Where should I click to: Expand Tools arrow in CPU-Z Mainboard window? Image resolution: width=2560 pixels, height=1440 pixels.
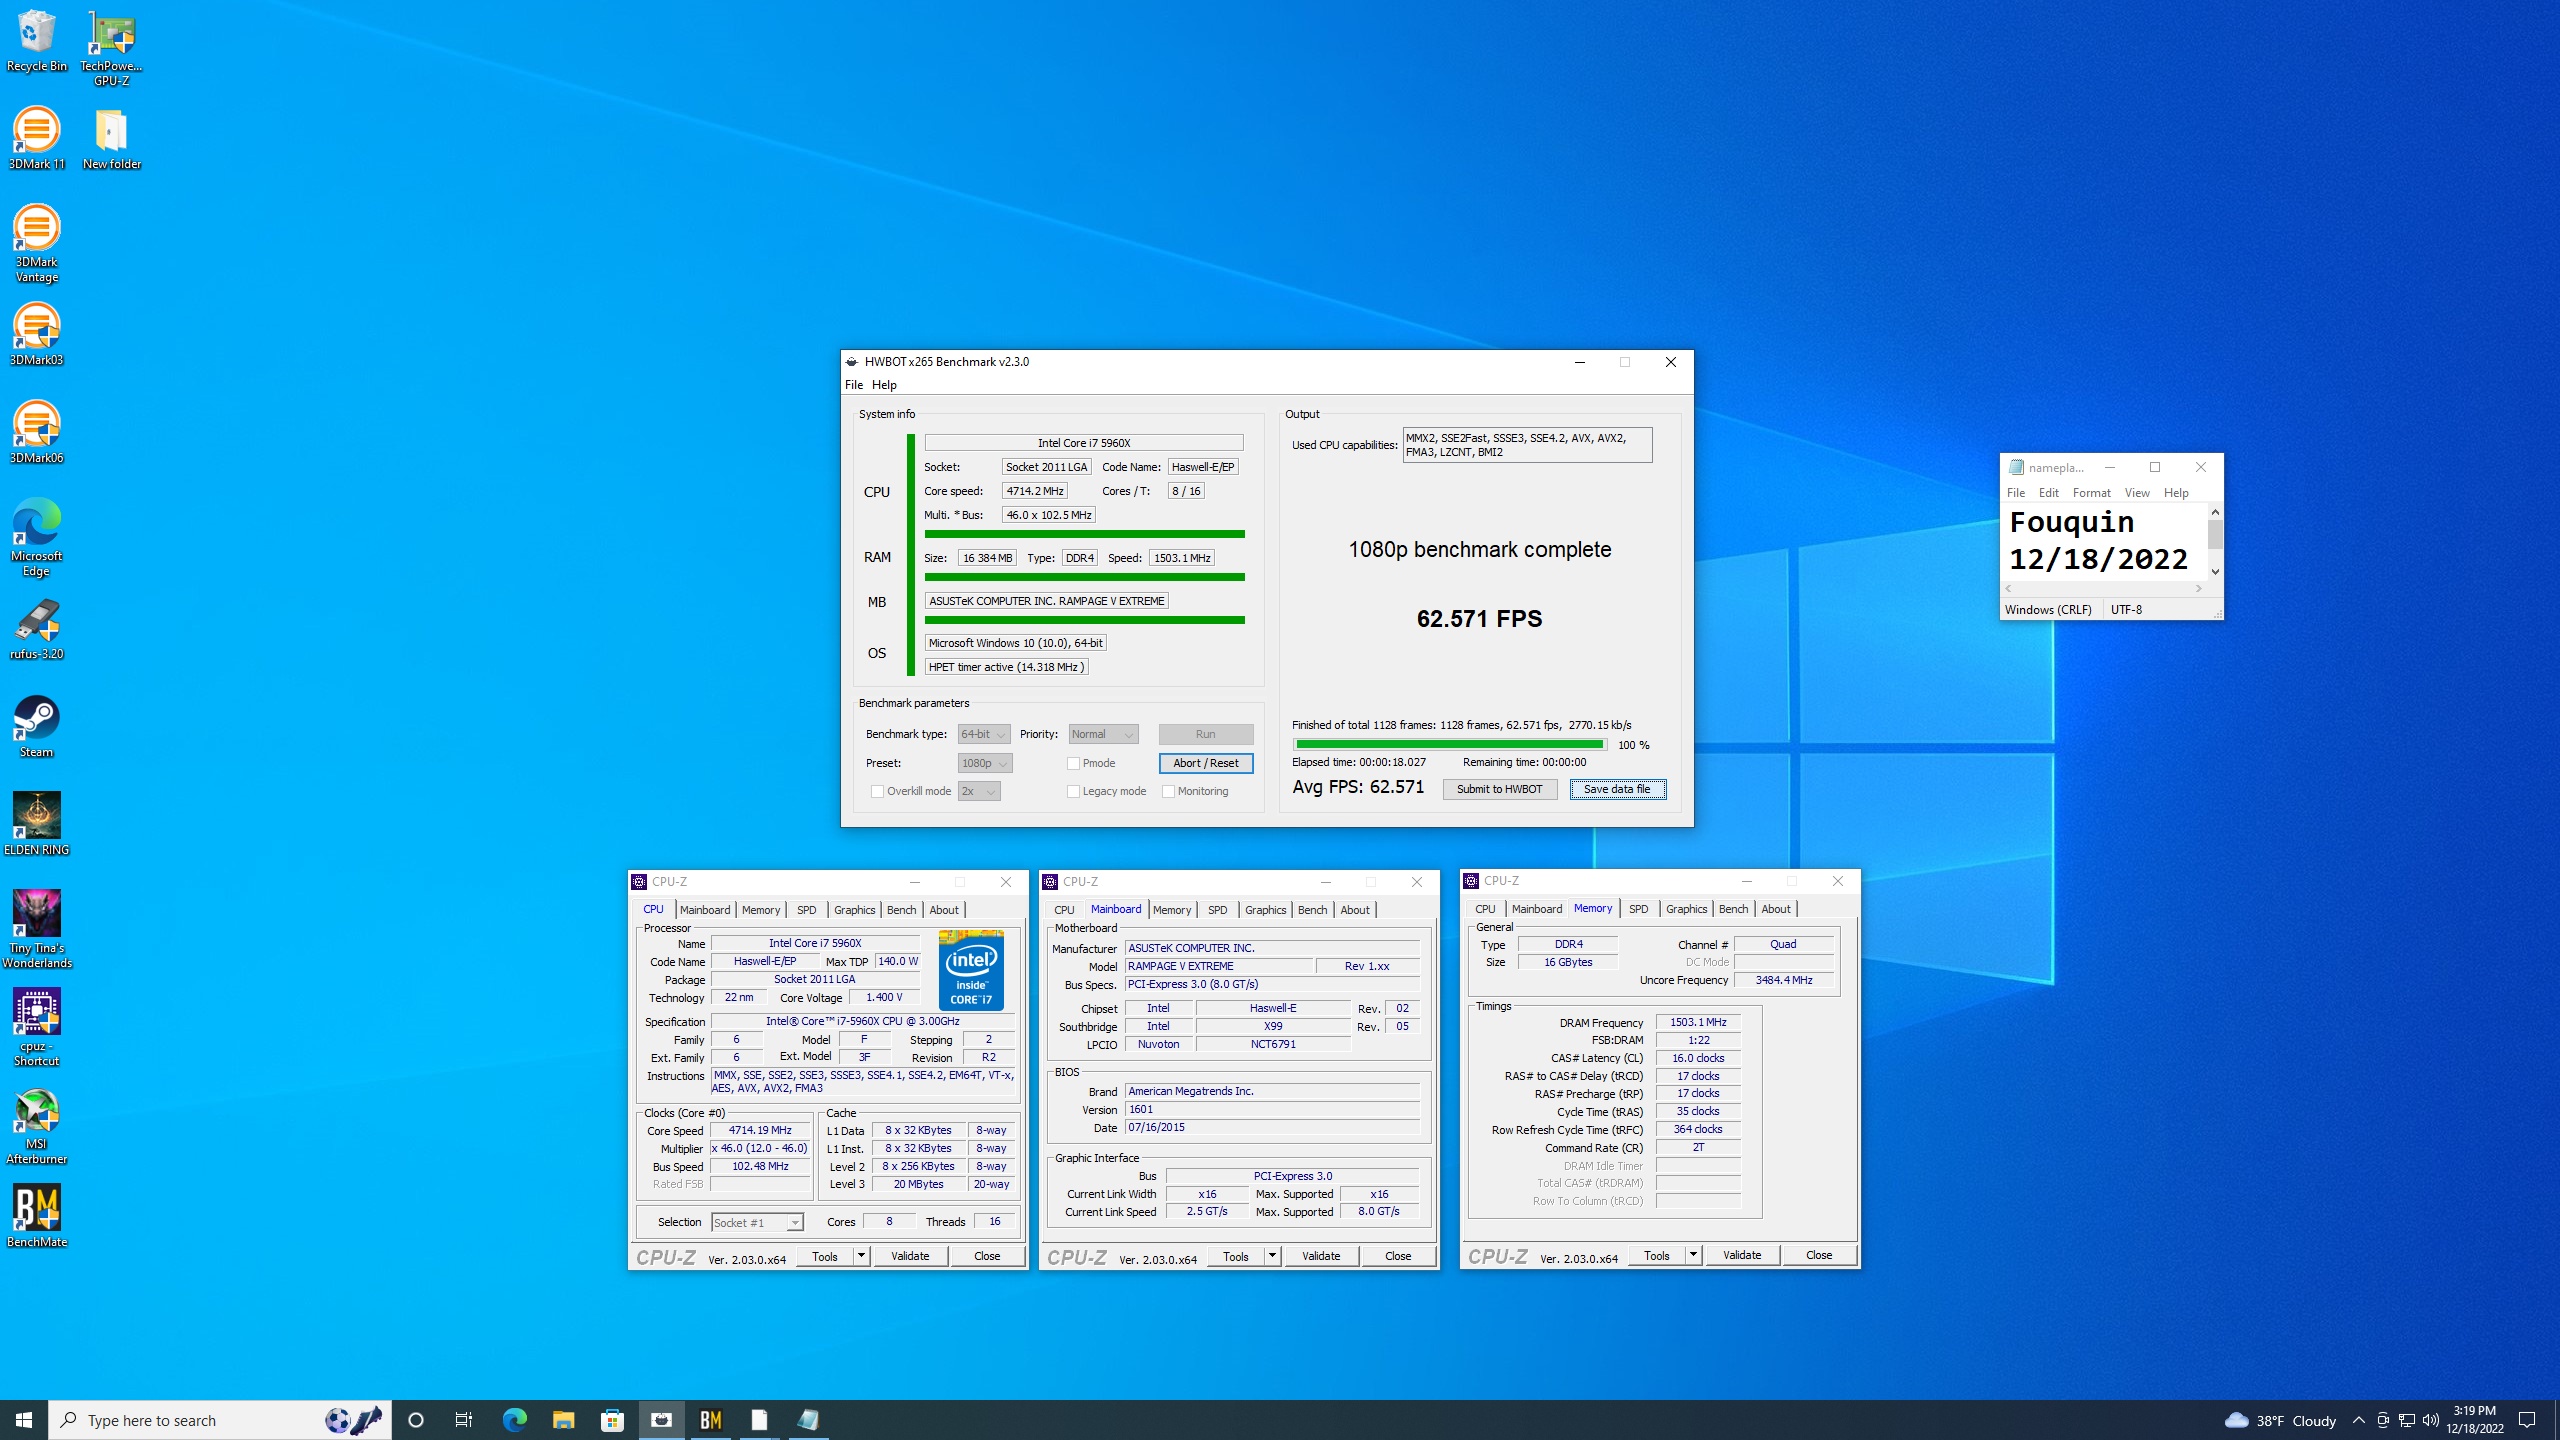pos(1272,1256)
